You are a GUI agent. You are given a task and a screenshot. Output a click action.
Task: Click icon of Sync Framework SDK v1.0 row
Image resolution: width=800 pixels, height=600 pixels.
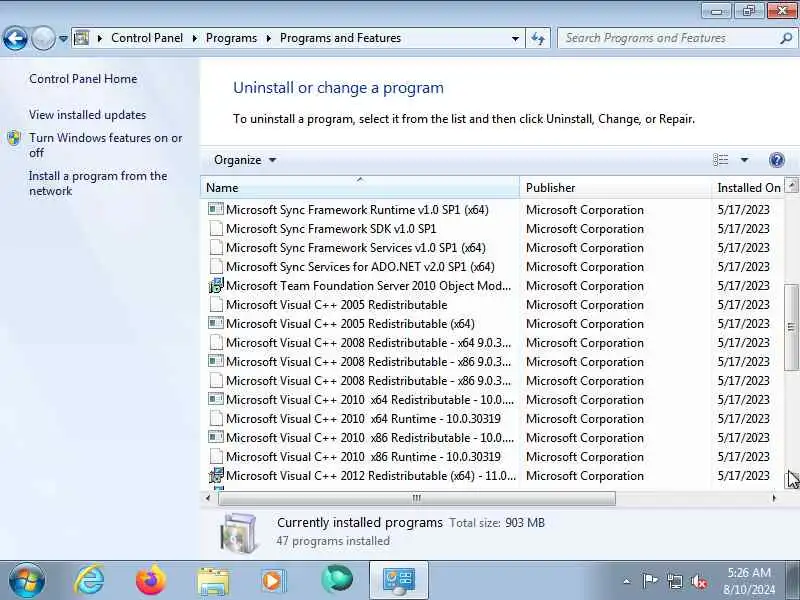coord(216,229)
